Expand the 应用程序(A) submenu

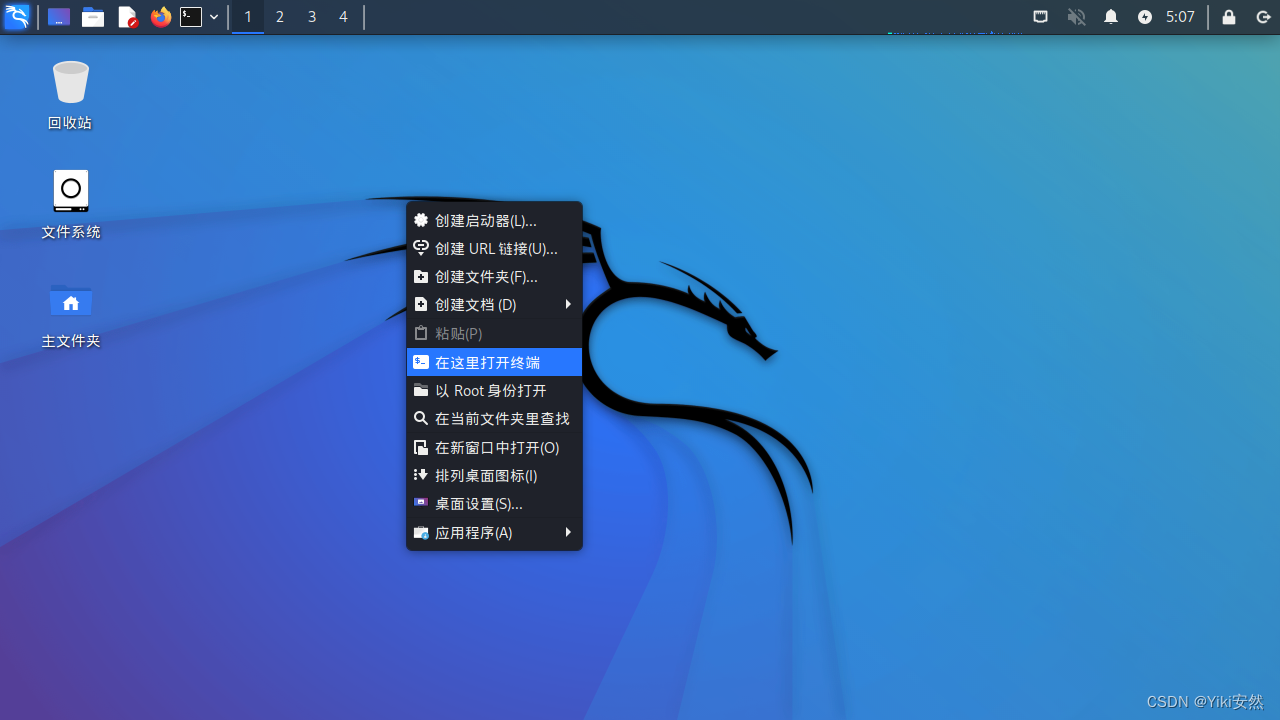494,532
